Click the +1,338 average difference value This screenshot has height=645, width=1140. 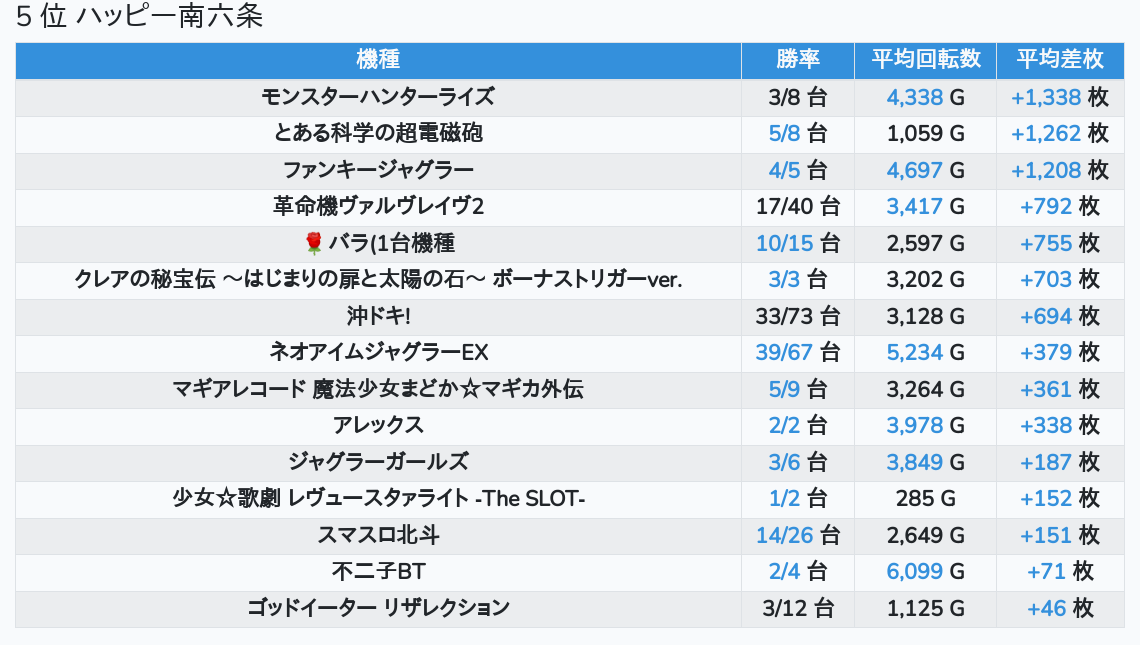click(x=1046, y=97)
